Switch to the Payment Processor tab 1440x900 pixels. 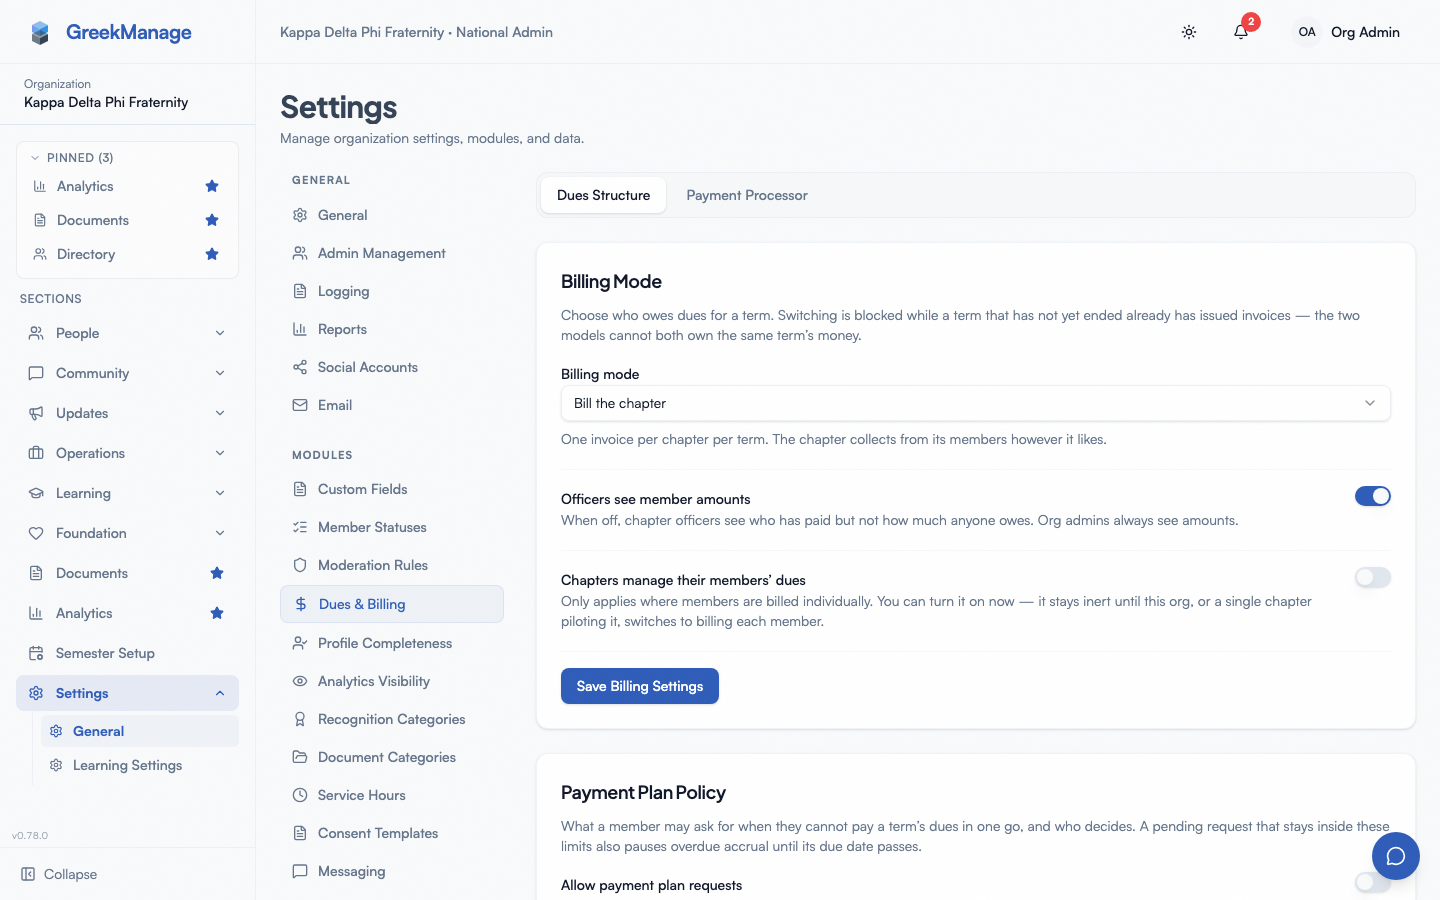click(x=747, y=195)
